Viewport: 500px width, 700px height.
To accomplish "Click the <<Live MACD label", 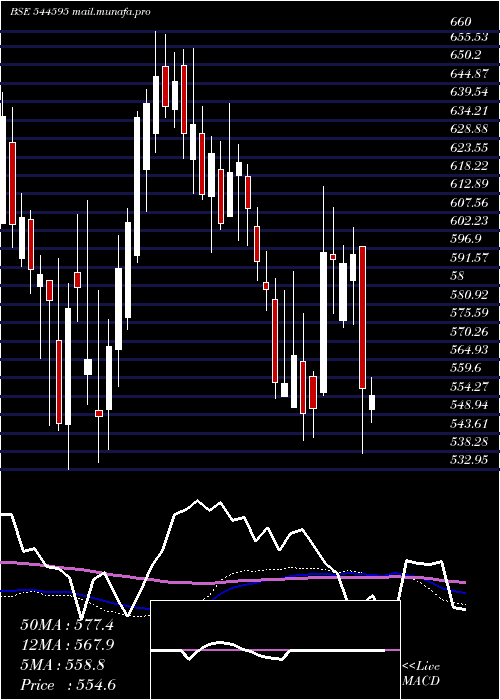I will pyautogui.click(x=421, y=673).
